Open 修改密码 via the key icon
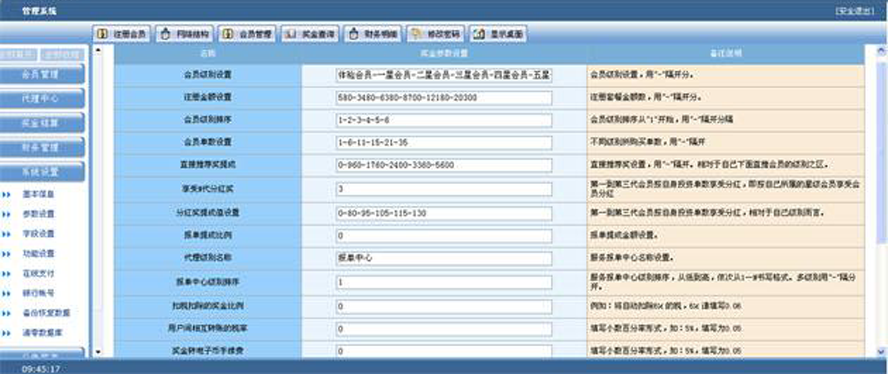The height and width of the screenshot is (374, 888). tap(436, 34)
